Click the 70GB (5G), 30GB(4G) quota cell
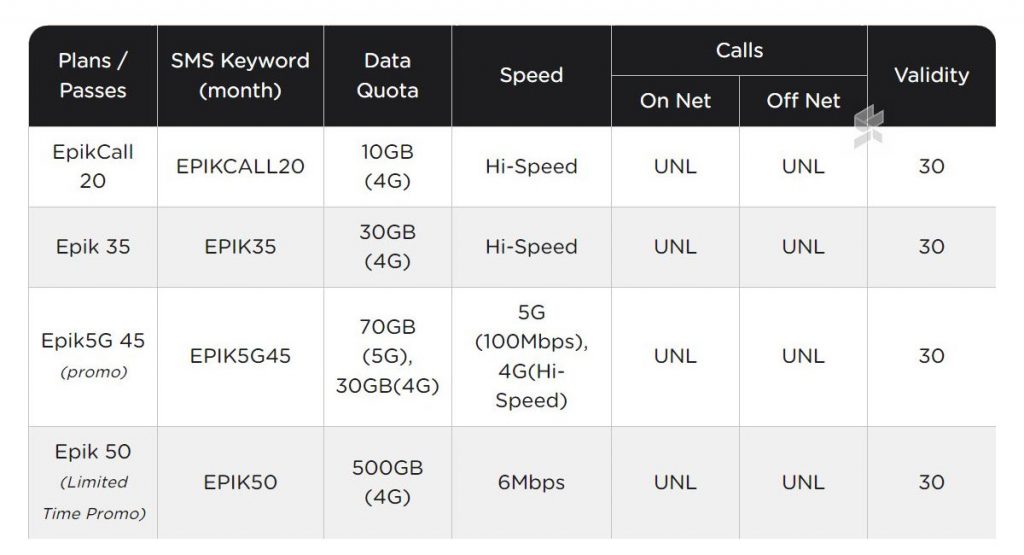Screen dimensions: 1024x555 387,357
